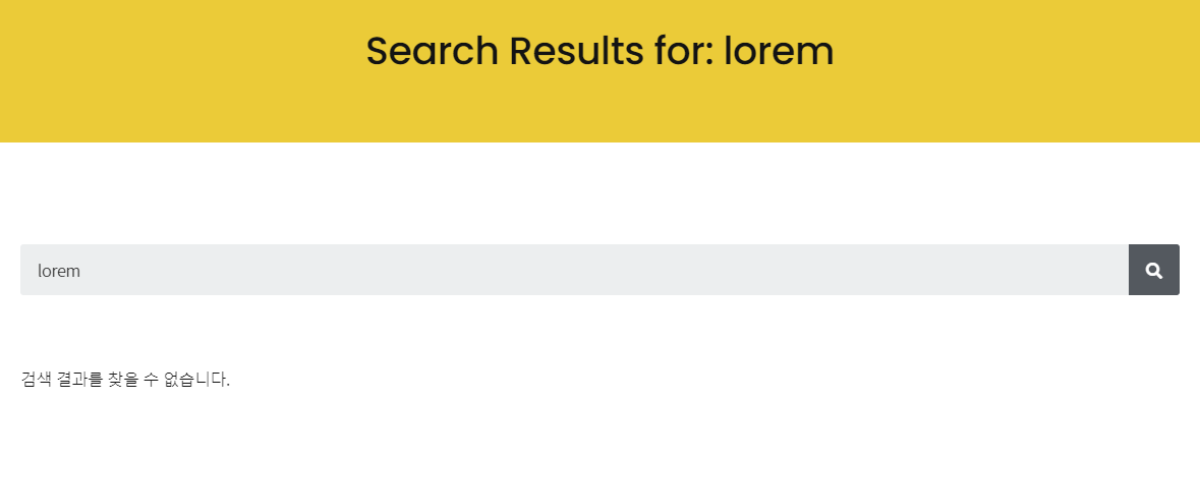
Task: Run the 'lorem' search again via the magnifier icon
Action: tap(1154, 270)
